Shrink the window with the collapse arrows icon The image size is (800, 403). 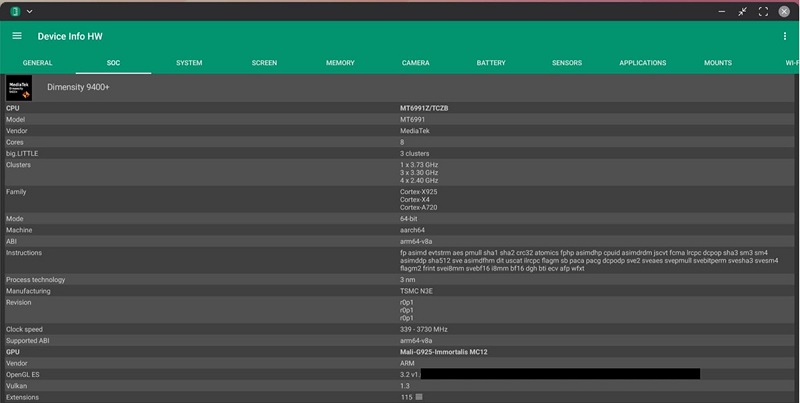point(742,11)
